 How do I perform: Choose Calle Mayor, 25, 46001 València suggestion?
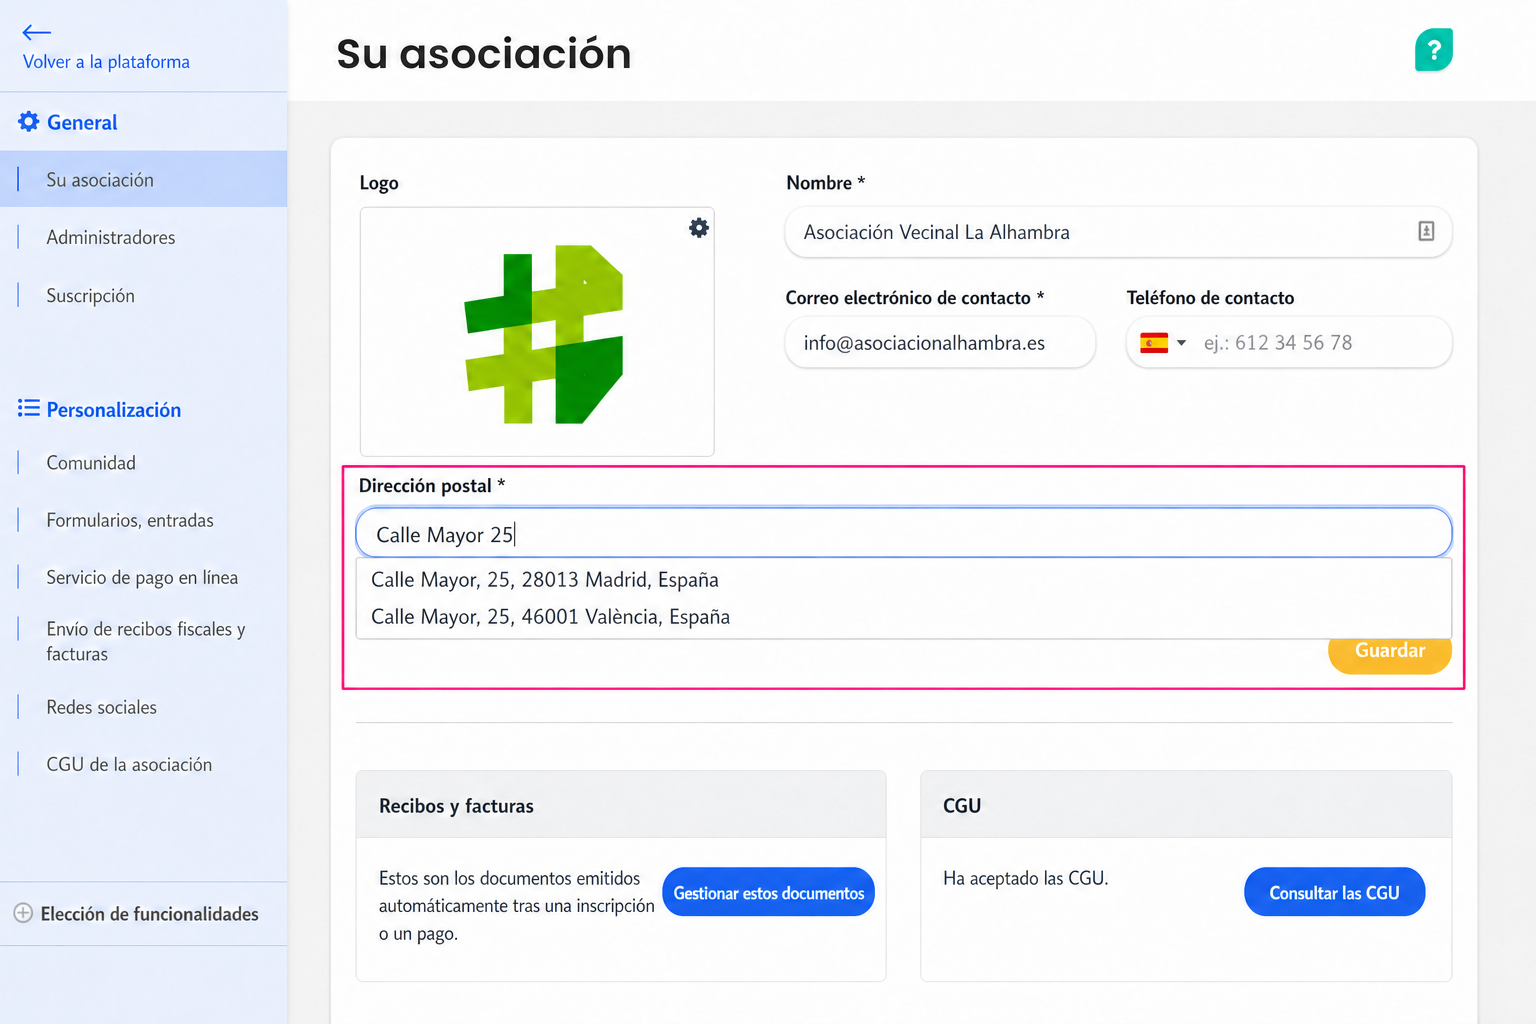pyautogui.click(x=903, y=616)
